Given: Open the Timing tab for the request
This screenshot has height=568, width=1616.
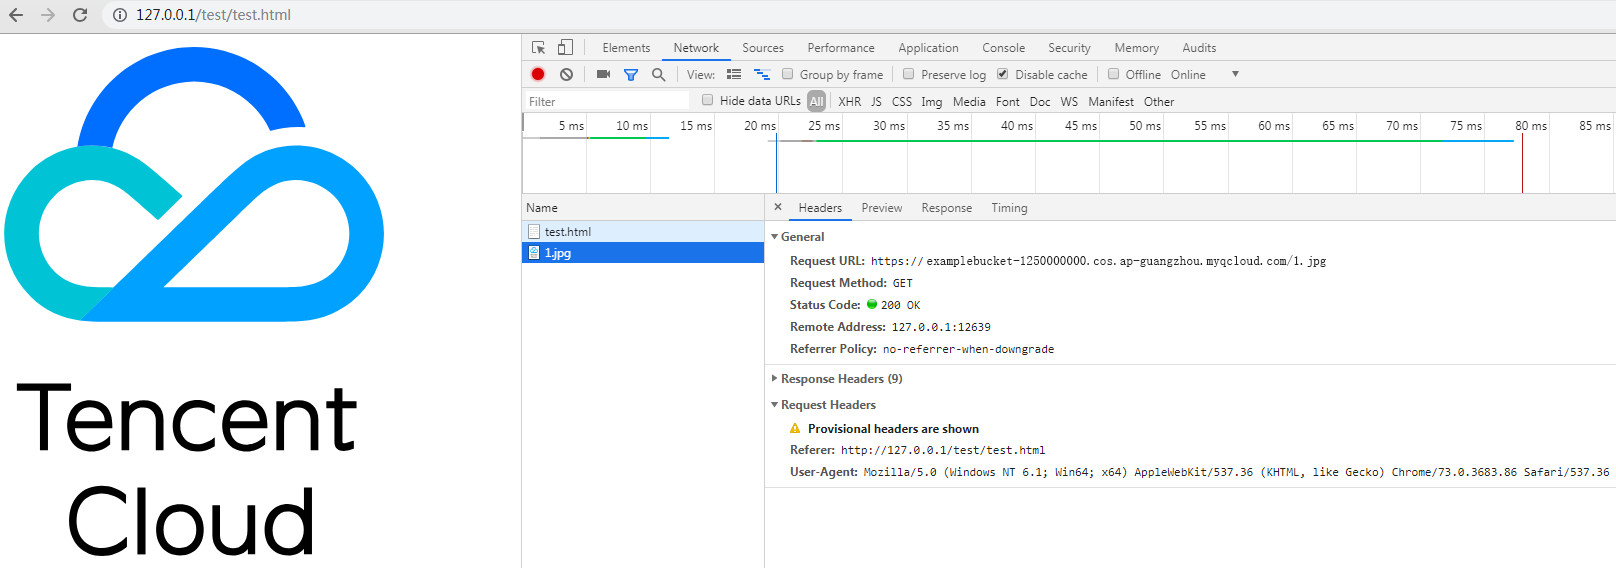Looking at the screenshot, I should coord(1009,208).
